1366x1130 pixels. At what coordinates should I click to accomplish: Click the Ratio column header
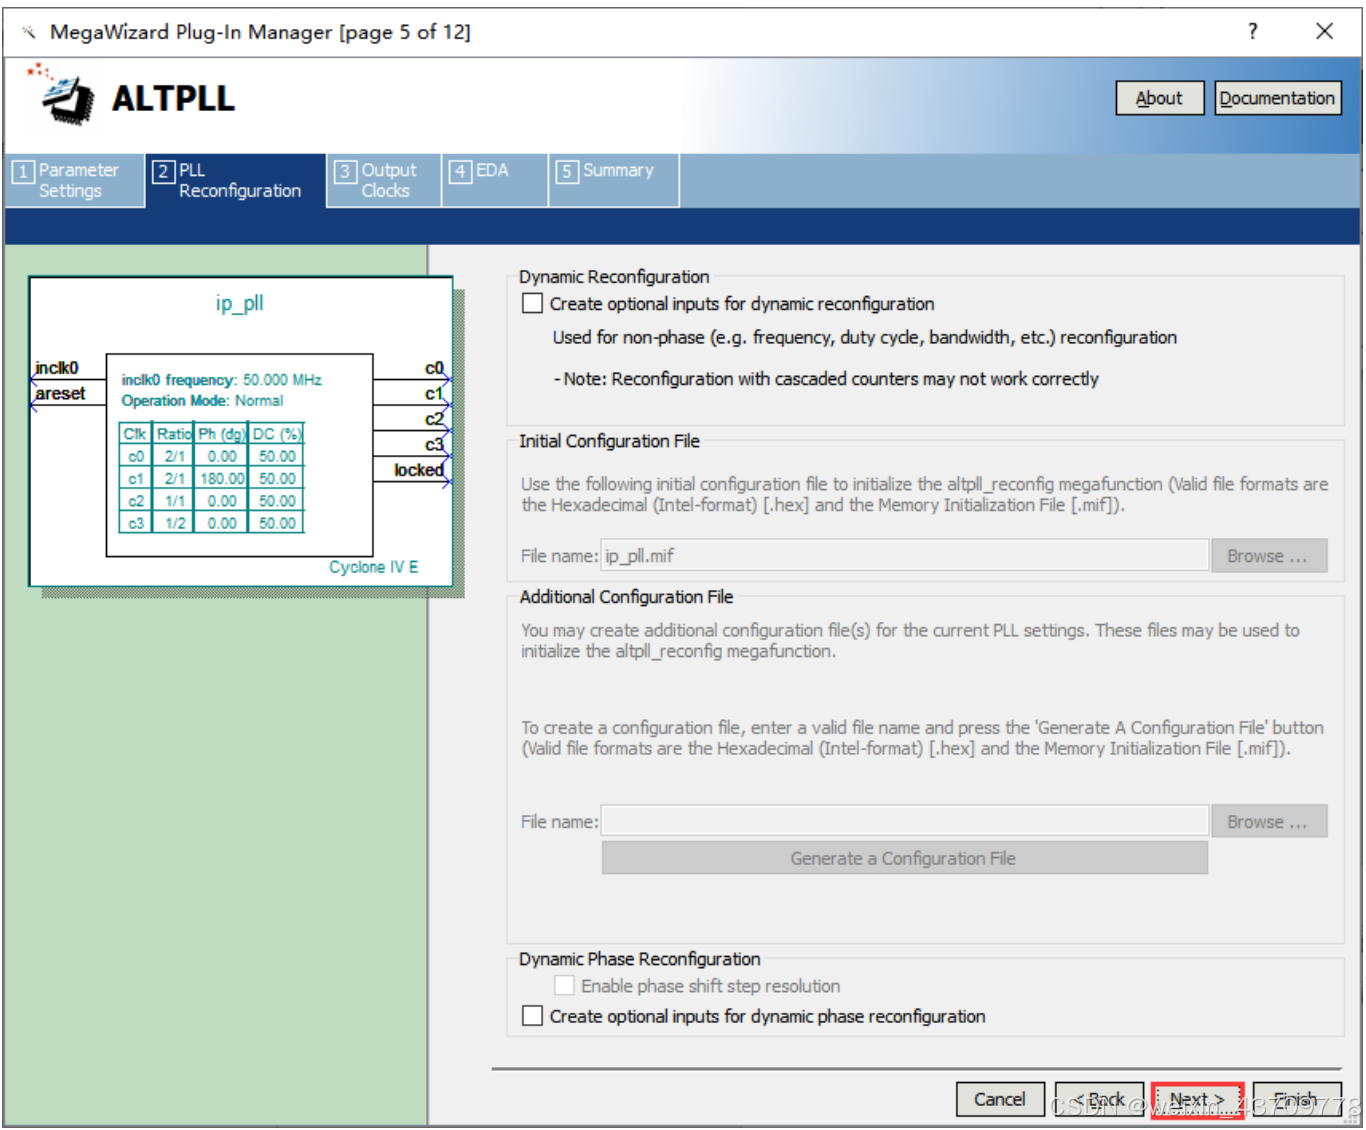click(x=174, y=434)
